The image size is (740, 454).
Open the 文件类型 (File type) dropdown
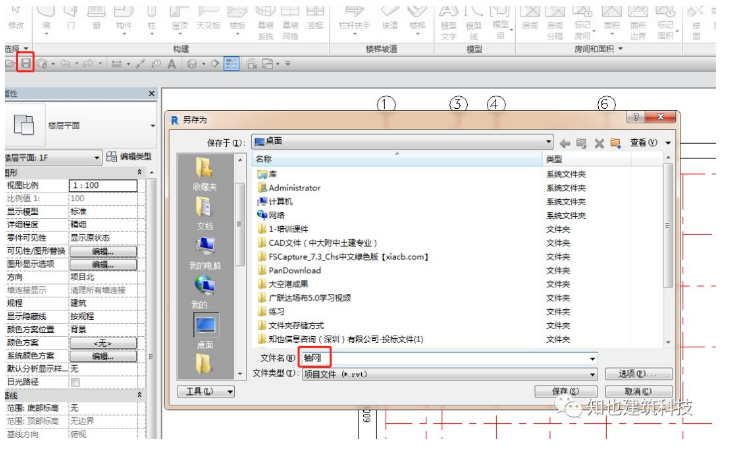click(449, 374)
